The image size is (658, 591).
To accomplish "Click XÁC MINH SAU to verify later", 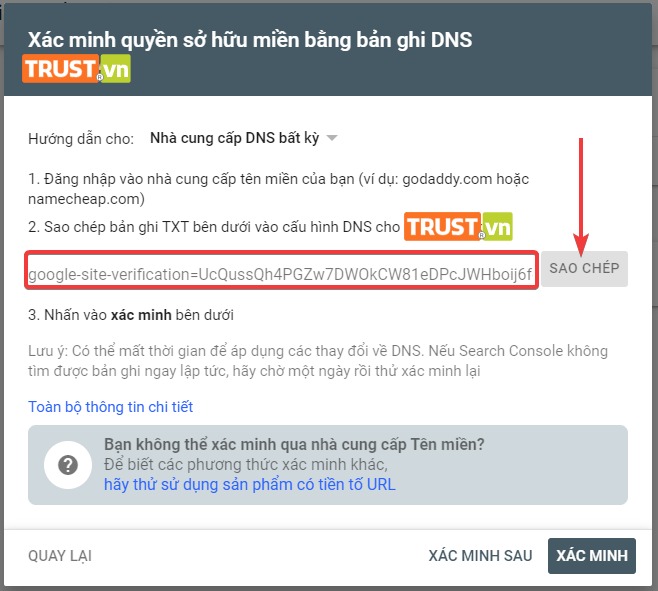I will pyautogui.click(x=480, y=556).
